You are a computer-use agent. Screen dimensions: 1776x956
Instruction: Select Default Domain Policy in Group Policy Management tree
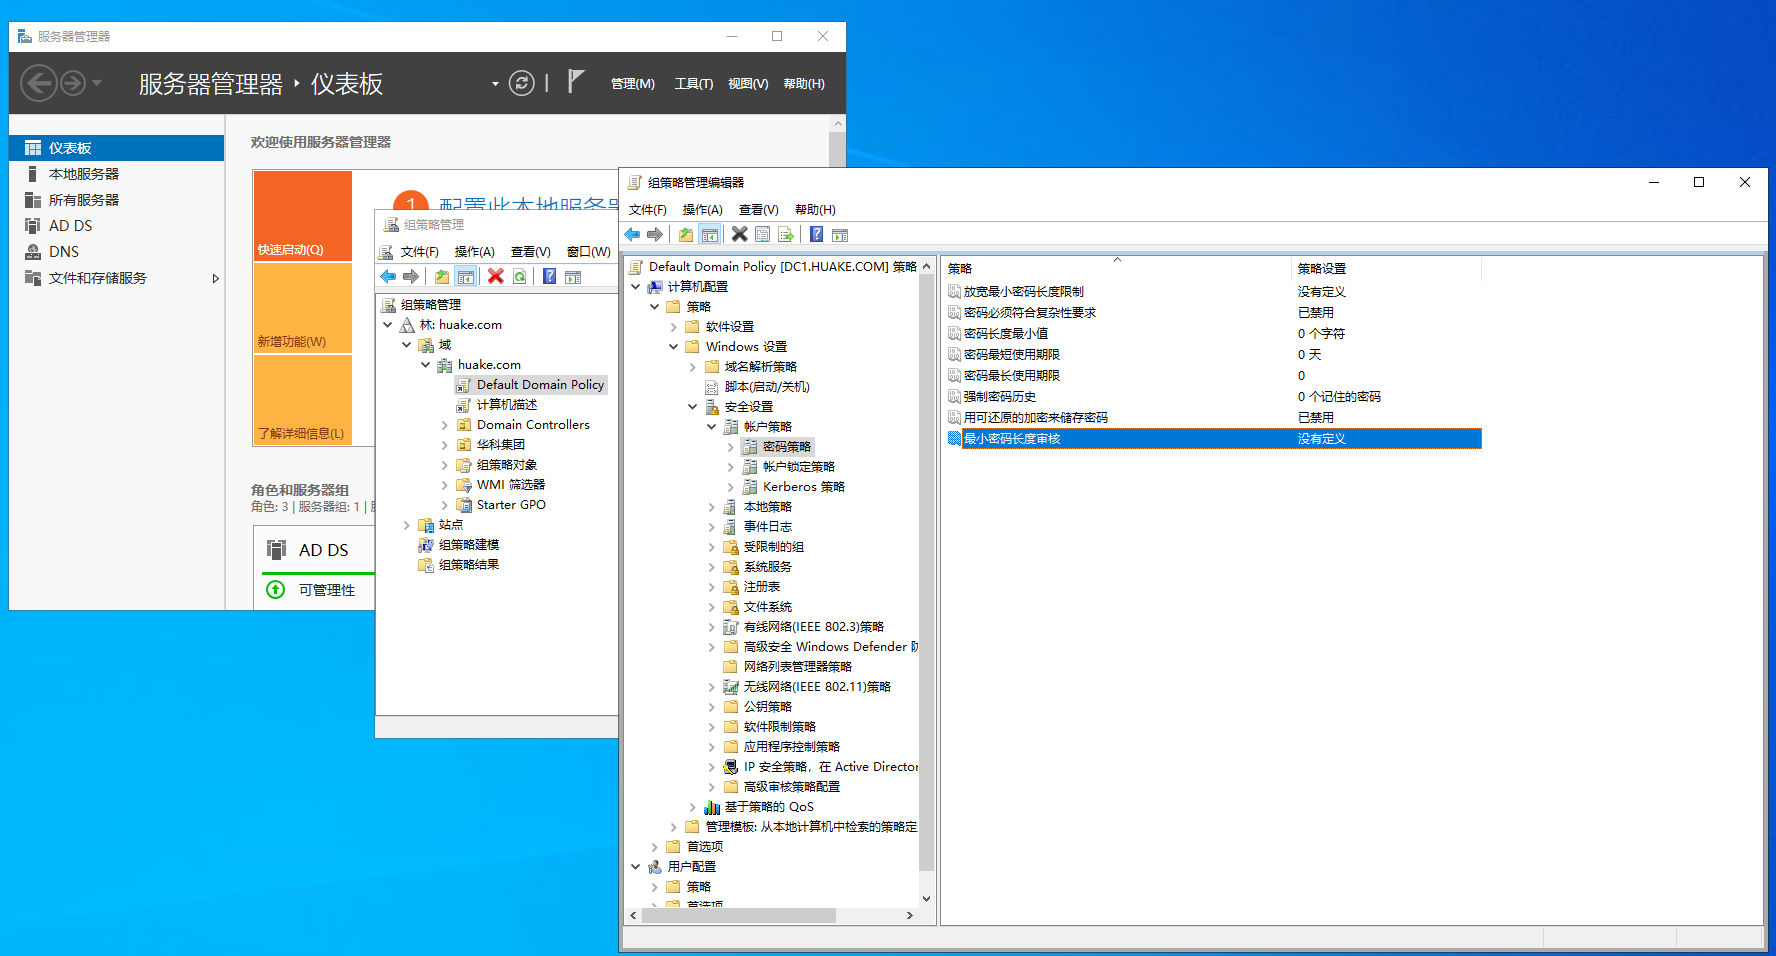coord(540,385)
